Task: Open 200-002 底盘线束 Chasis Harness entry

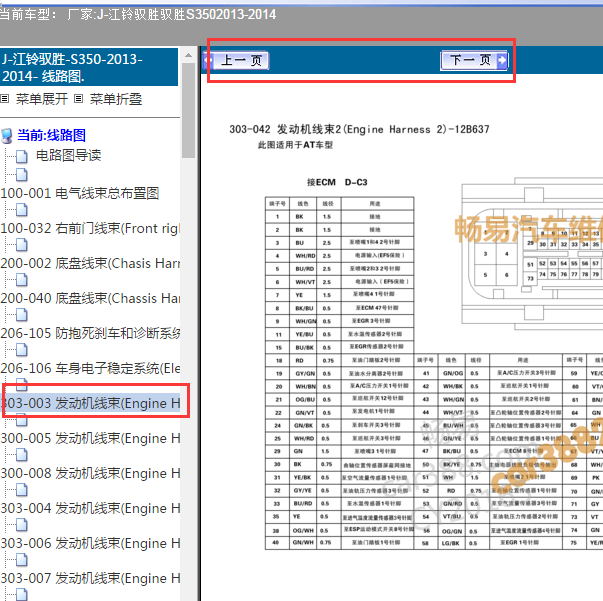Action: click(90, 263)
